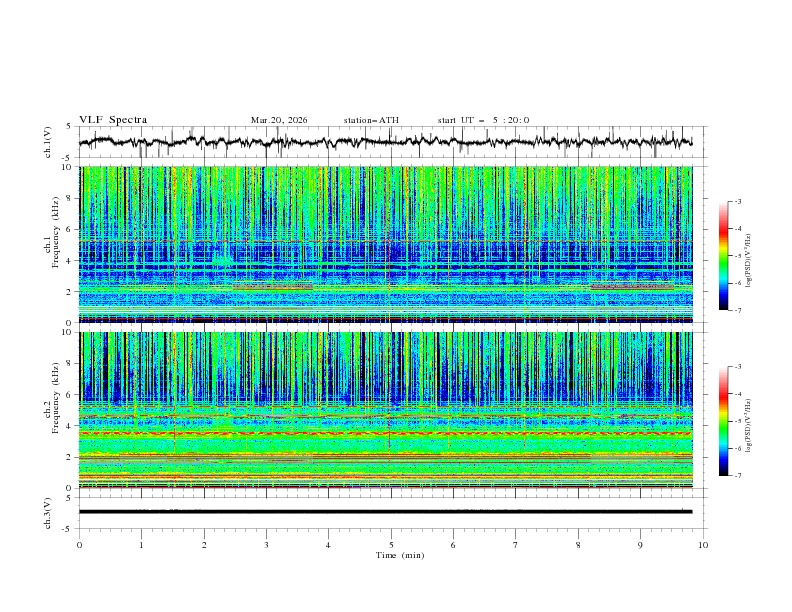Screen dimensions: 792x612
Task: Click the ch.1 log(PSD)(V²/Hz) color bar label
Action: (x=749, y=261)
